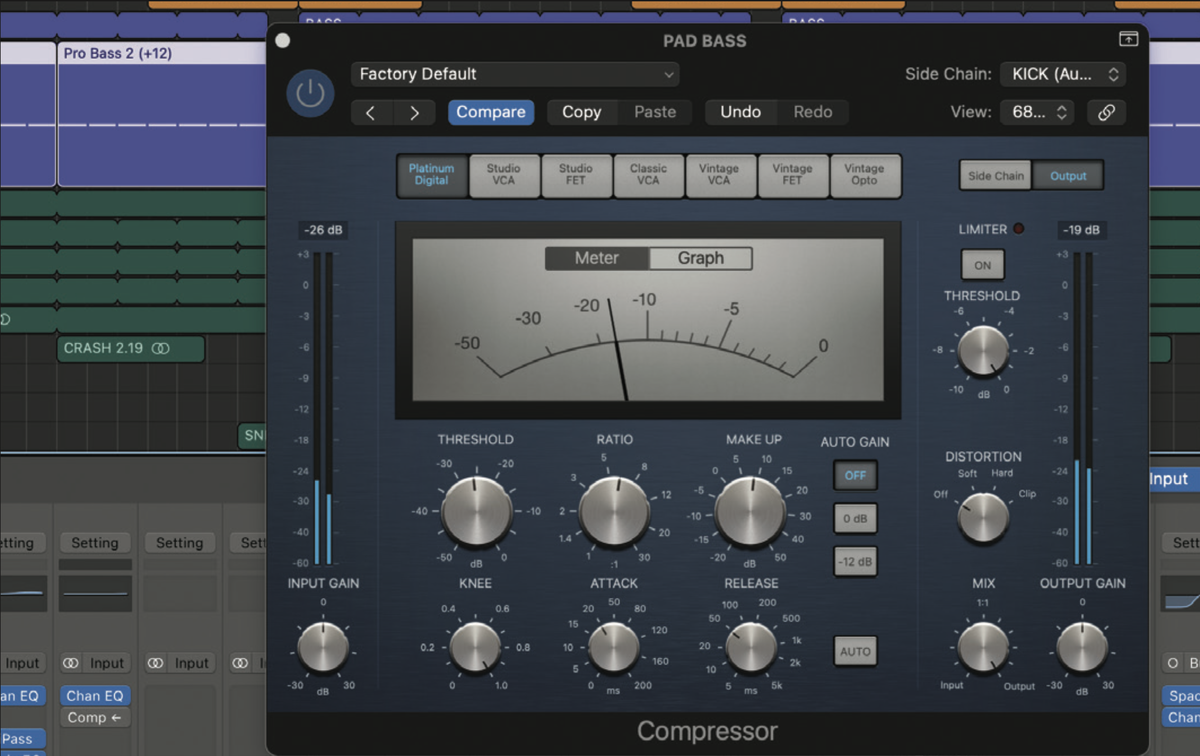Select the Studio VCA compressor model
Screen dimensions: 1200x756
pos(504,175)
